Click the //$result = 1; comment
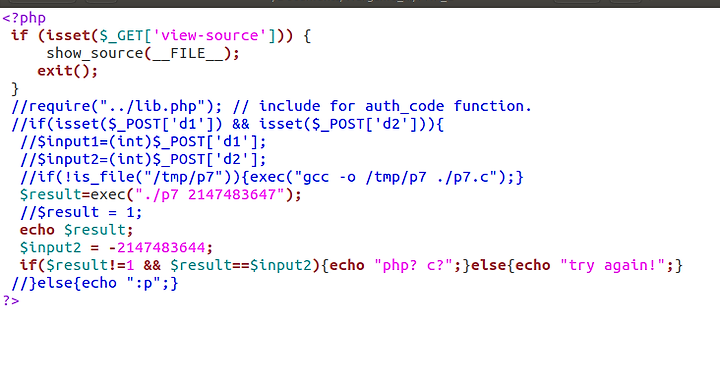720x377 pixels. (x=81, y=212)
